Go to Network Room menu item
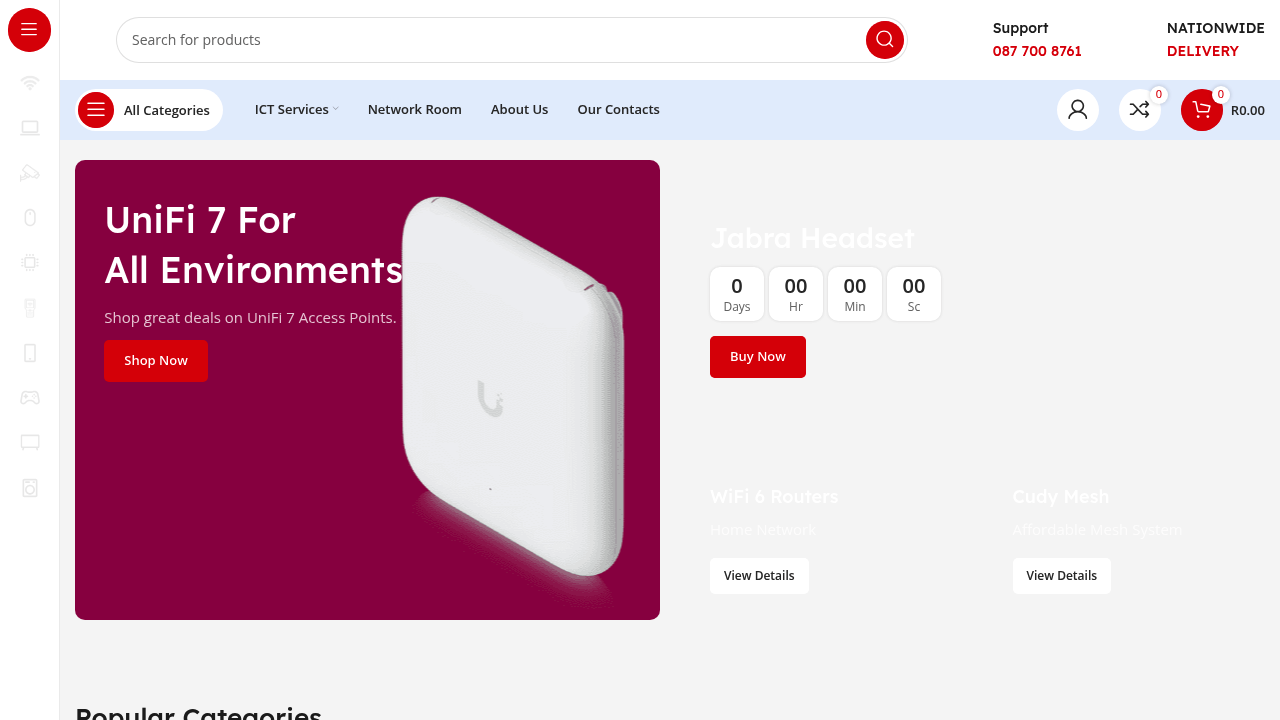 415,109
